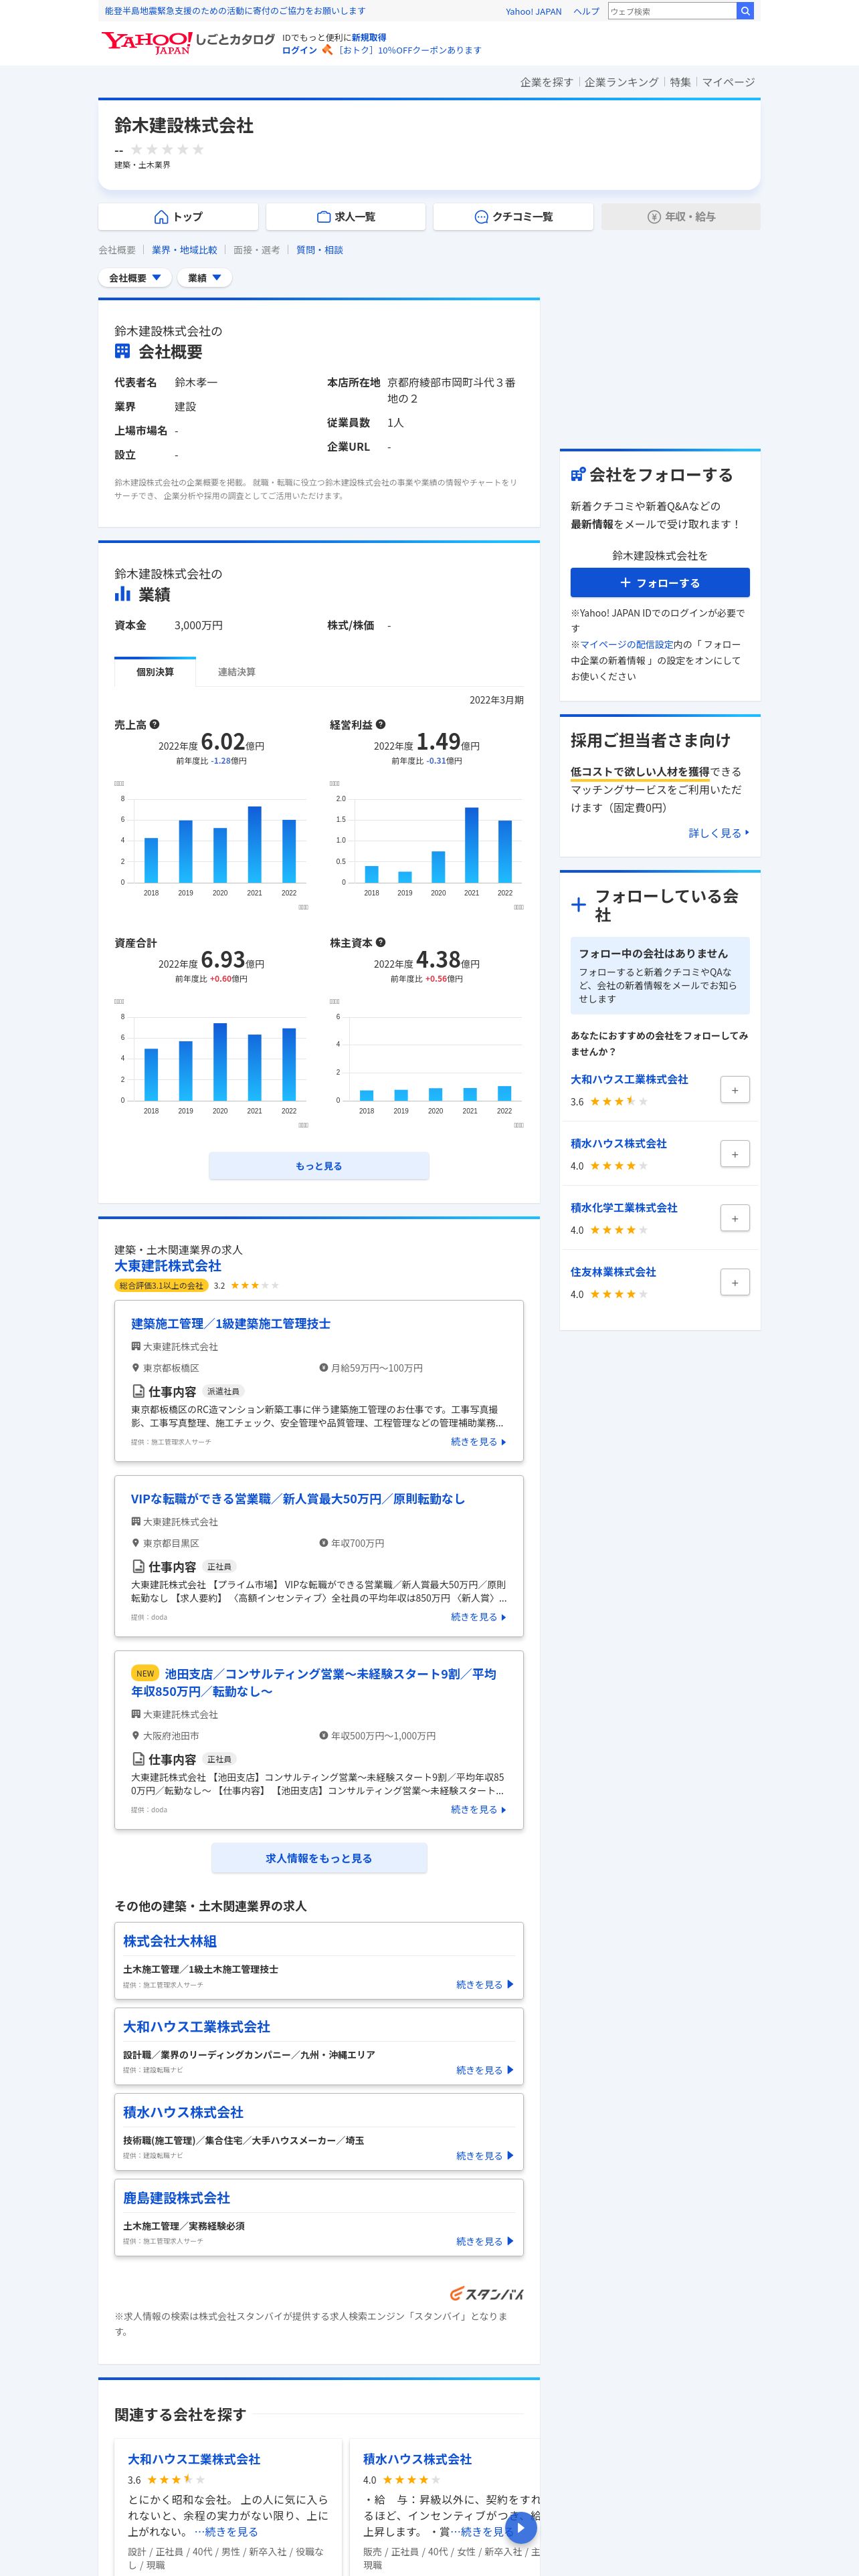859x2576 pixels.
Task: Open the VIPな転職ができる営業職 job title
Action: point(298,1498)
